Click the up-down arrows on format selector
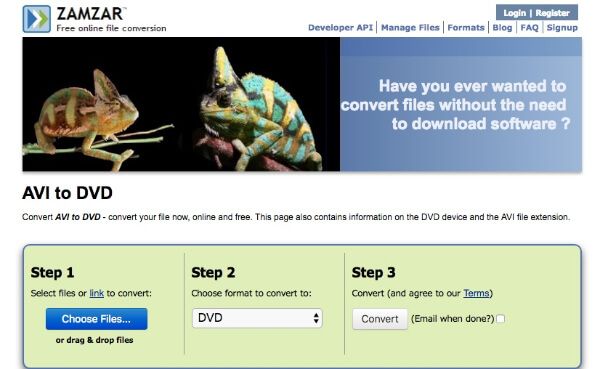Viewport: 600px width, 369px height. pyautogui.click(x=316, y=318)
